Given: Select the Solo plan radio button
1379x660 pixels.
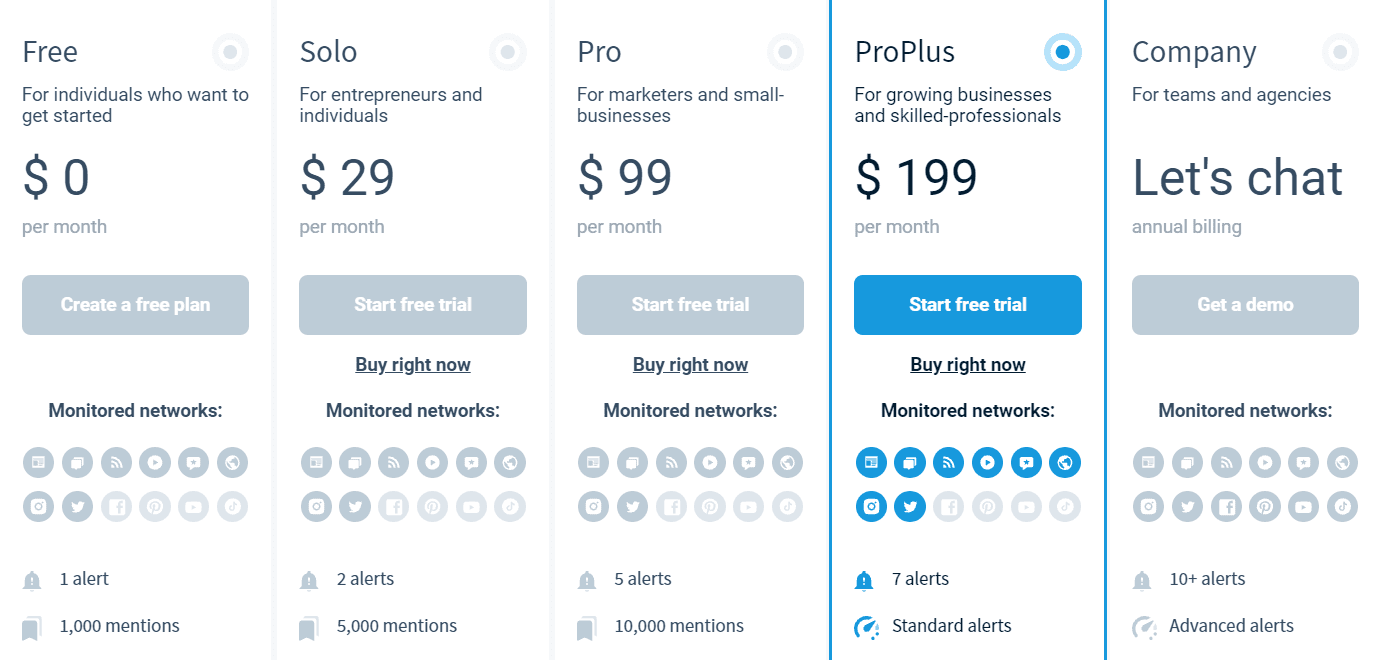Looking at the screenshot, I should (x=508, y=51).
